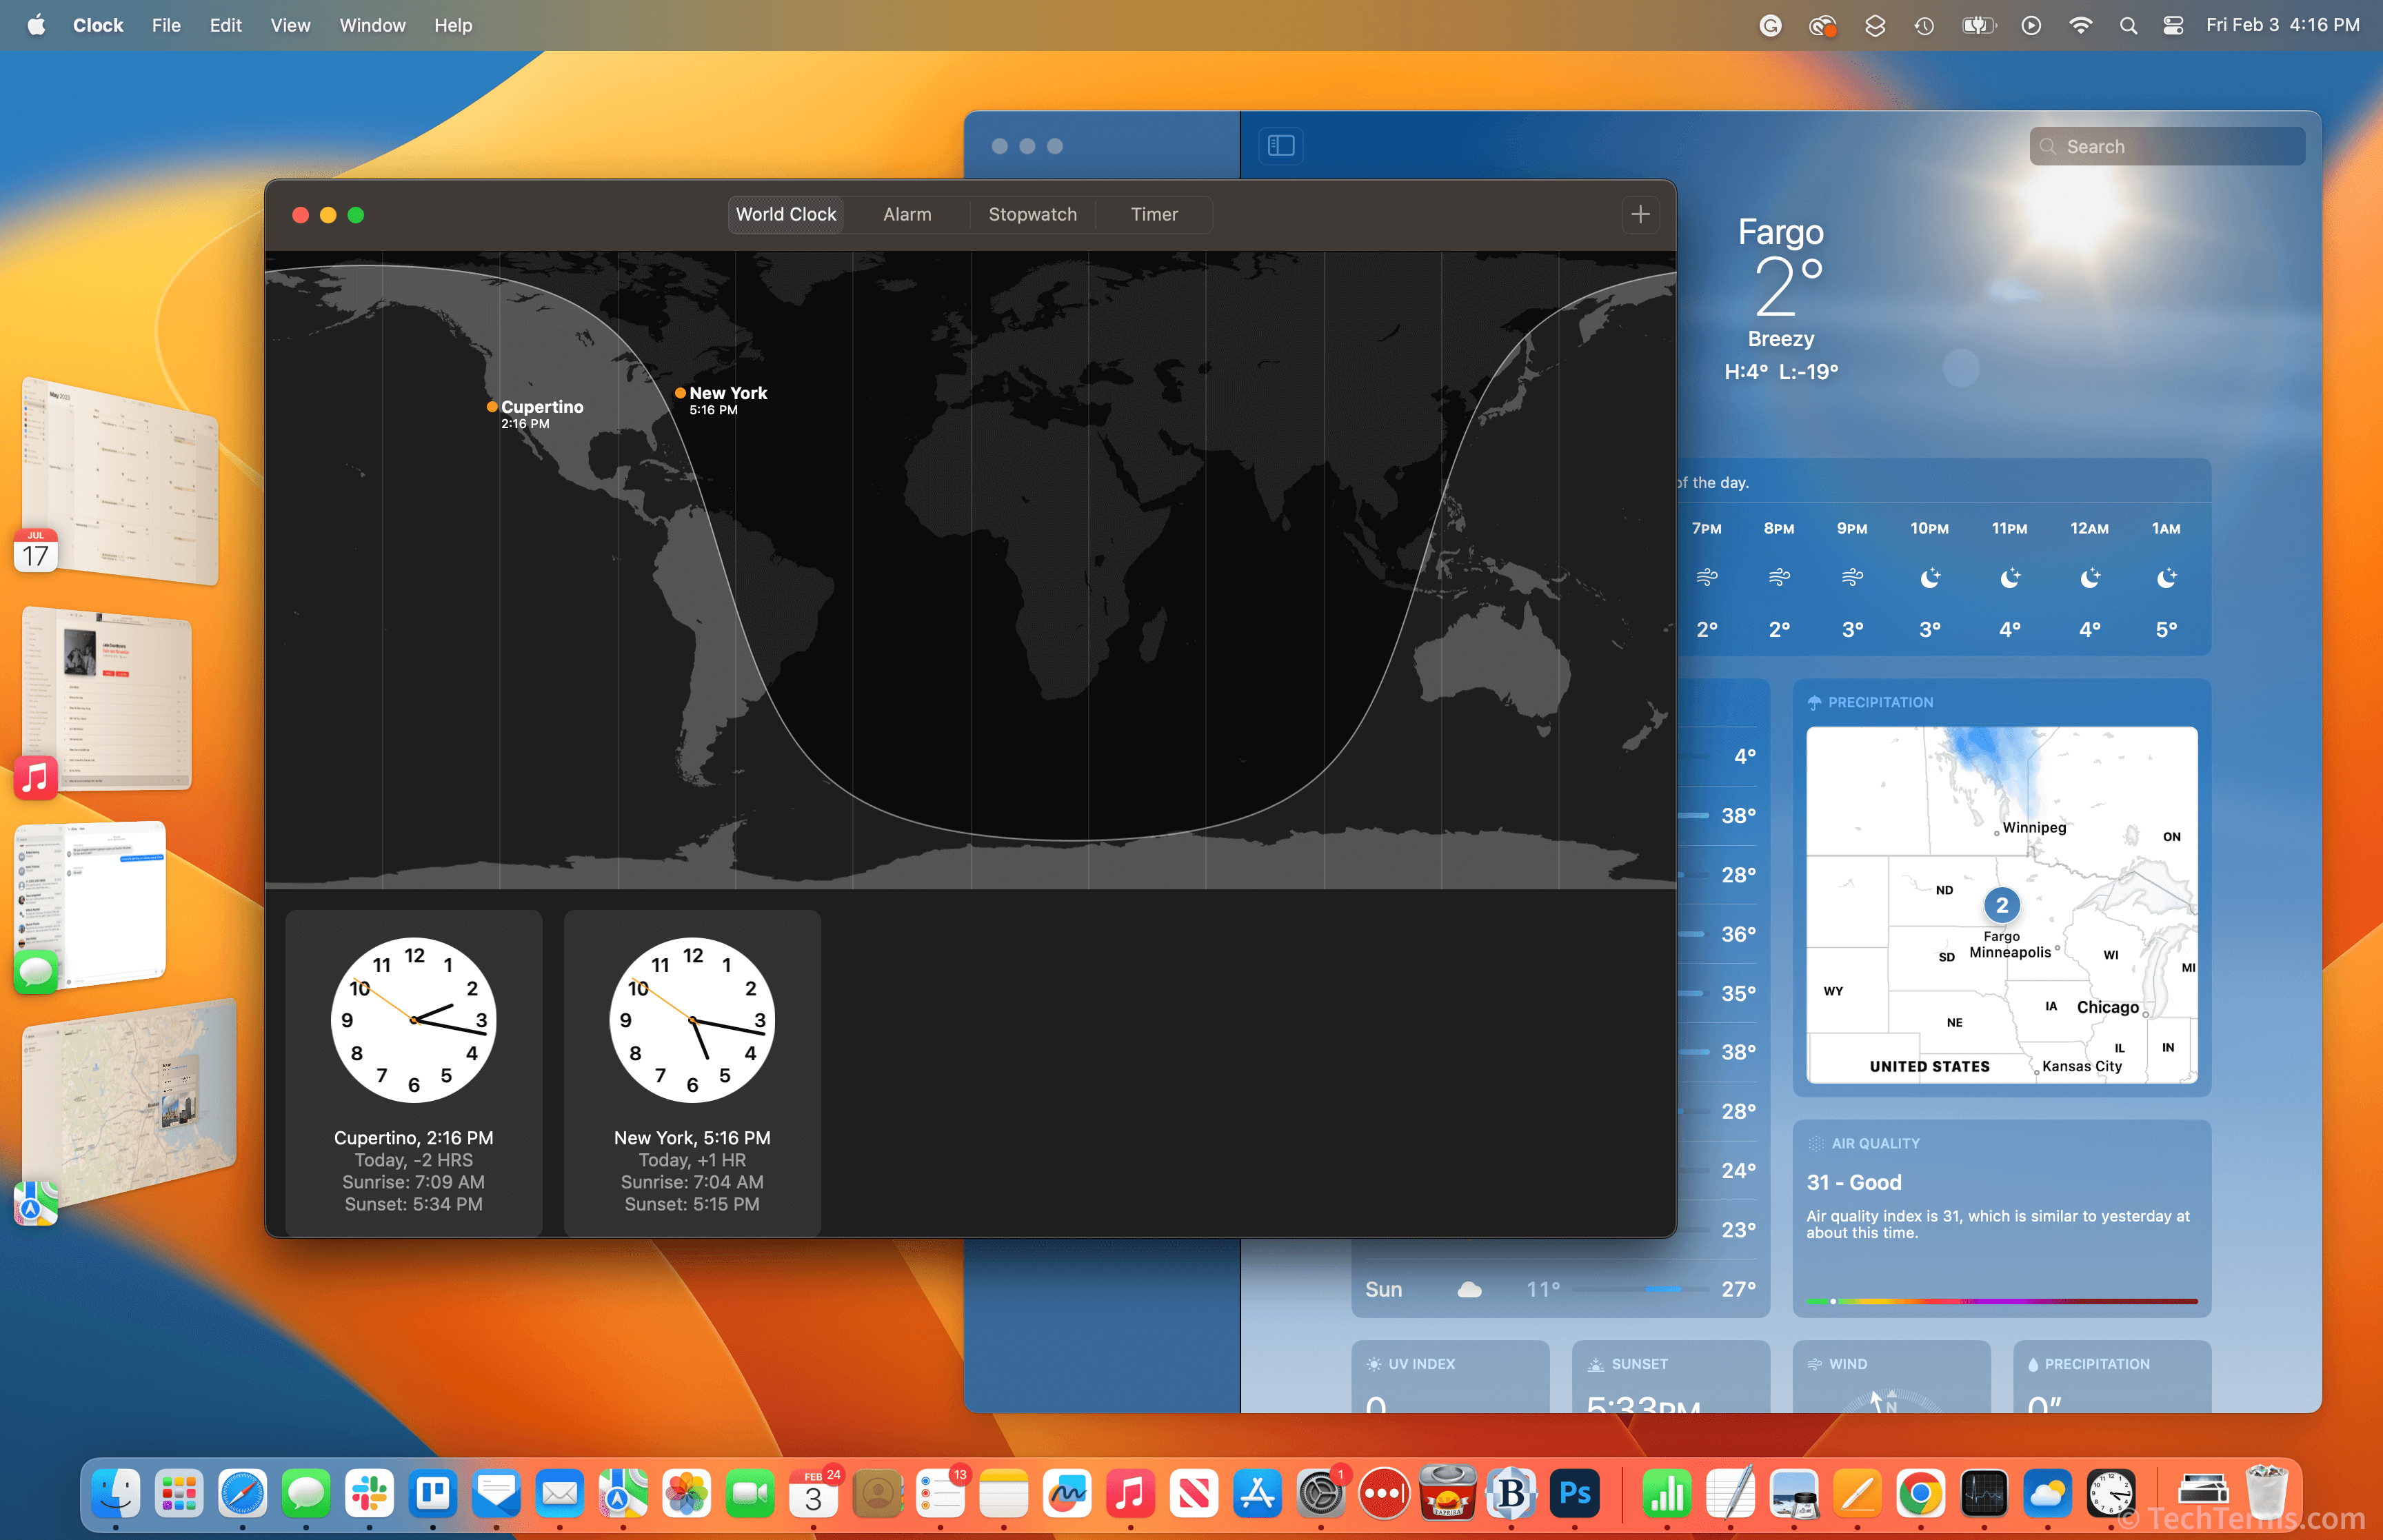Screen dimensions: 2383x1540
Task: Open the Window menu
Action: 372,26
